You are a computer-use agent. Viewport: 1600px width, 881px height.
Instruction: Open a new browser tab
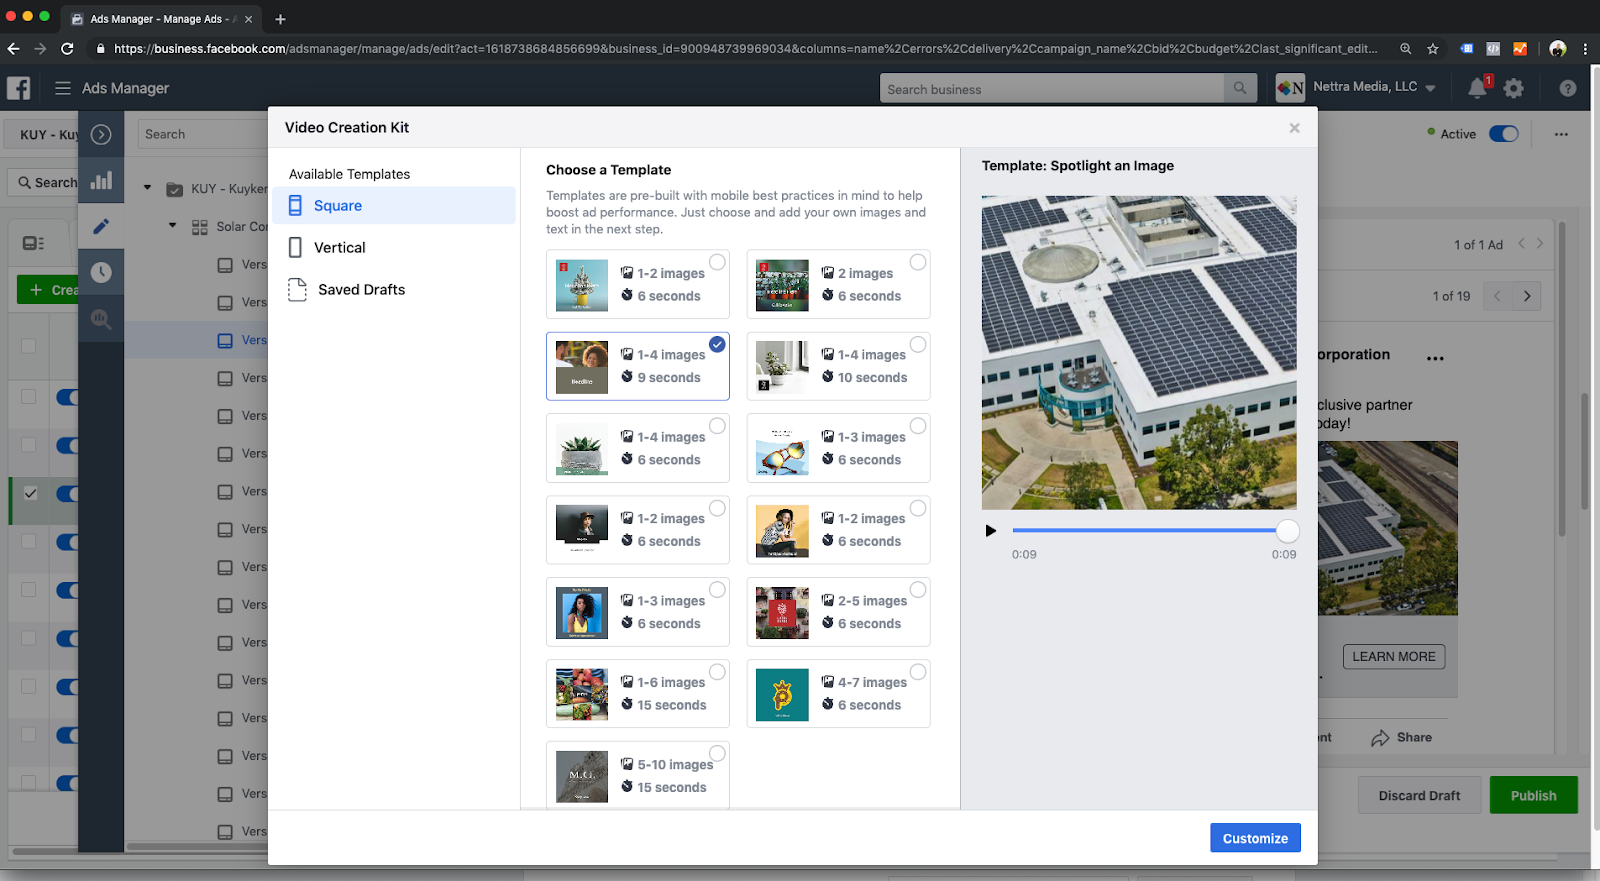click(280, 19)
